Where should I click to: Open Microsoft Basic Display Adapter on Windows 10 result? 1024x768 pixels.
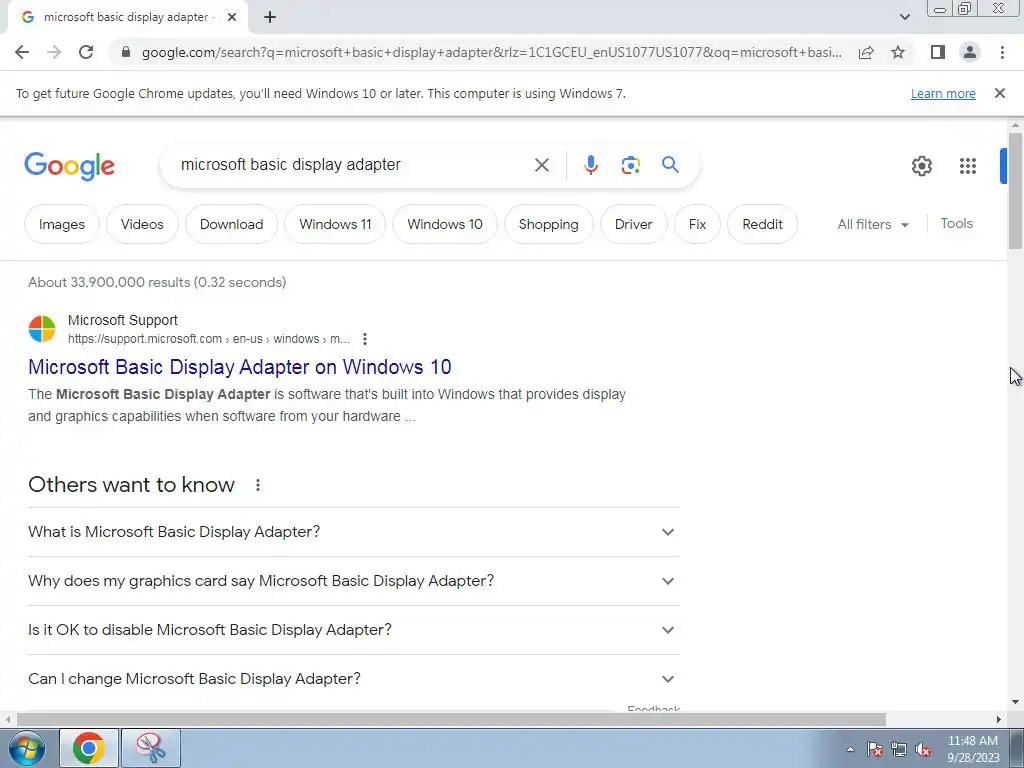240,366
